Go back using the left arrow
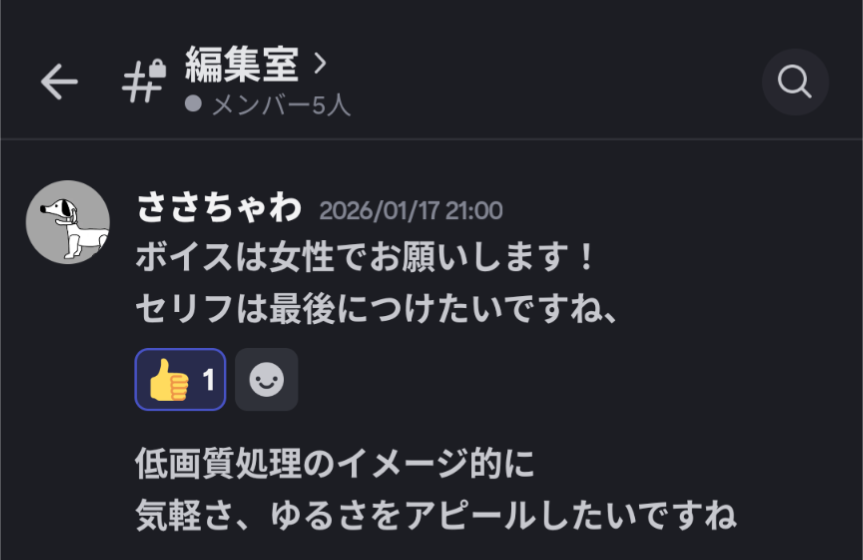Screen dimensions: 863x560 tap(59, 82)
